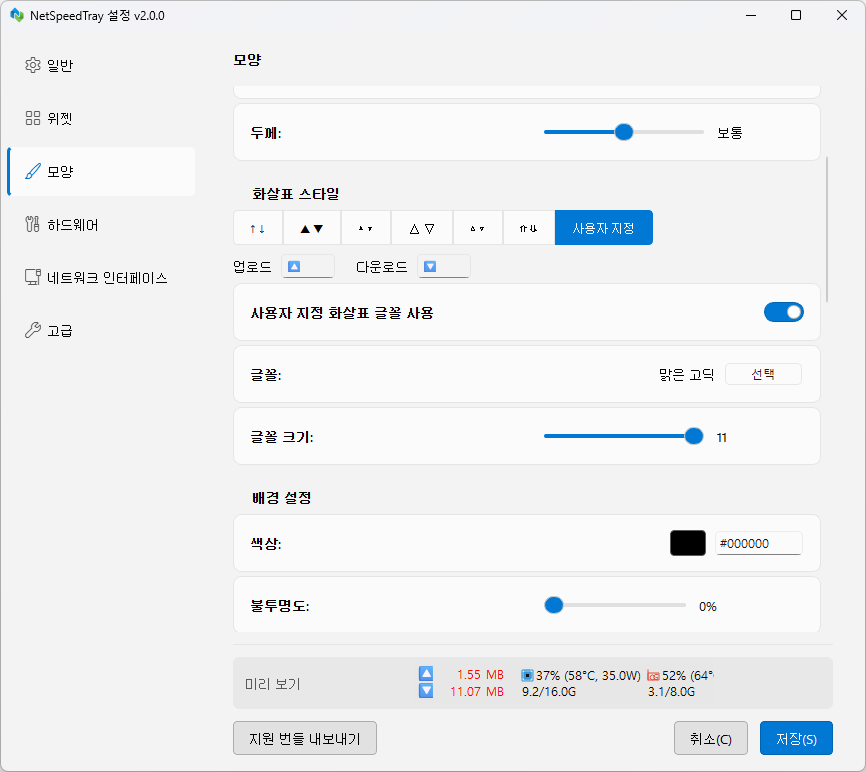Viewport: 866px width, 772px height.
Task: Click the 지원 번들 내보내기 button
Action: pyautogui.click(x=305, y=738)
